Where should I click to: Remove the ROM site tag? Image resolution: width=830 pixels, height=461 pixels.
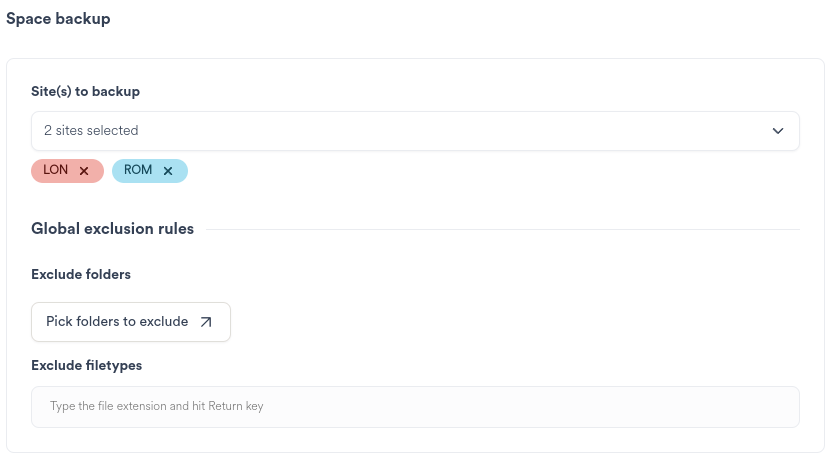[x=168, y=171]
